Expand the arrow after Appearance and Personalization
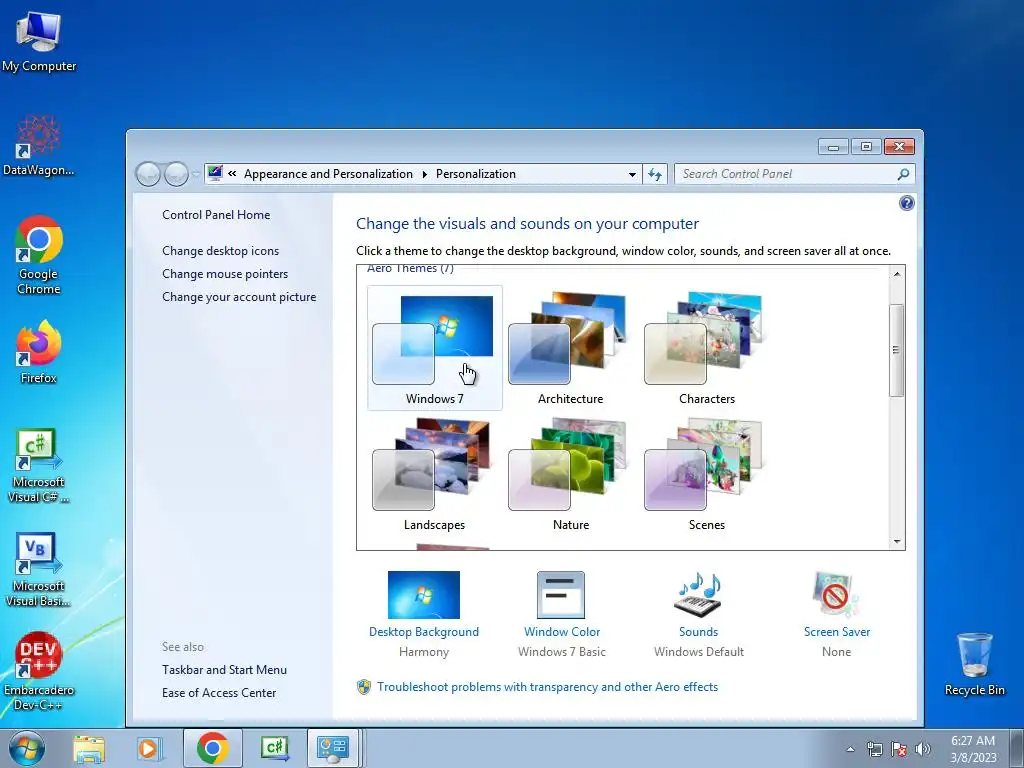 (x=424, y=174)
